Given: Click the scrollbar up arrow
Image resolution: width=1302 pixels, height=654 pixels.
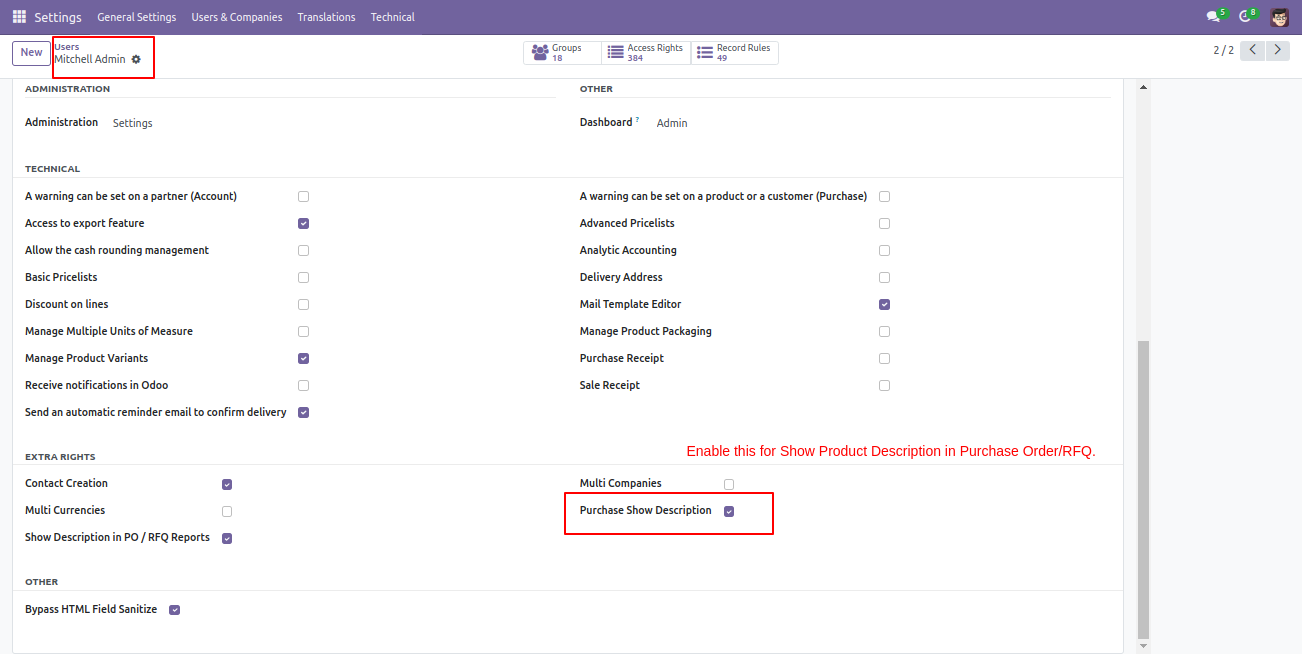Looking at the screenshot, I should [x=1144, y=87].
